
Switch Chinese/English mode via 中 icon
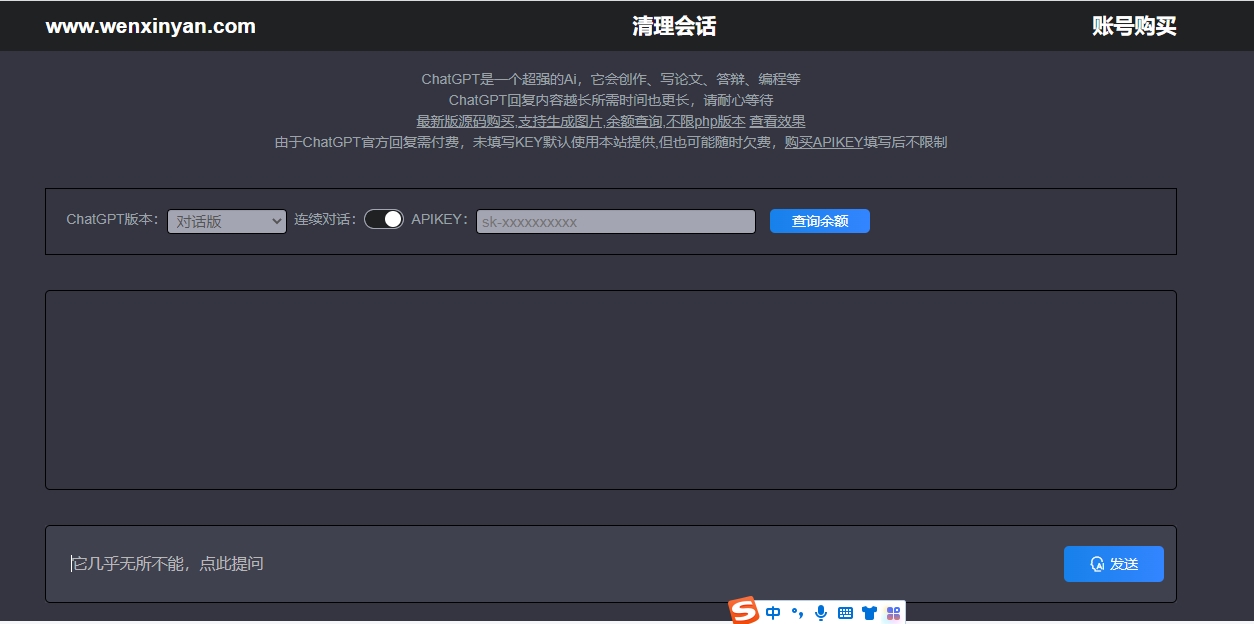(773, 612)
